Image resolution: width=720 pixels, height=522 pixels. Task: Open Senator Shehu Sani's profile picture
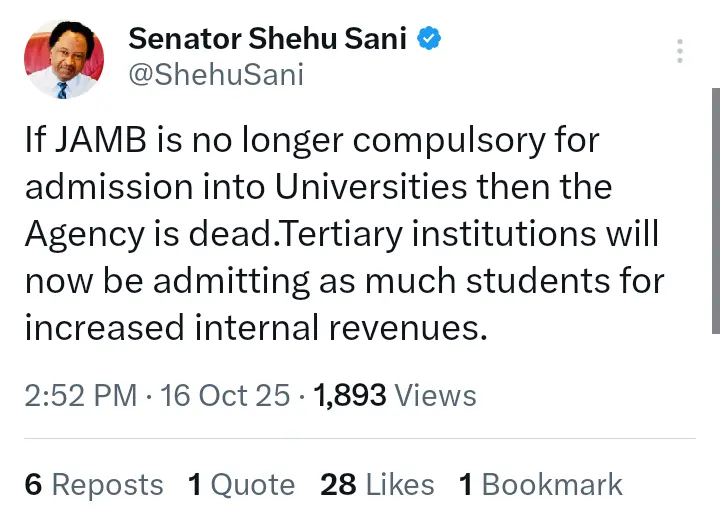(64, 57)
